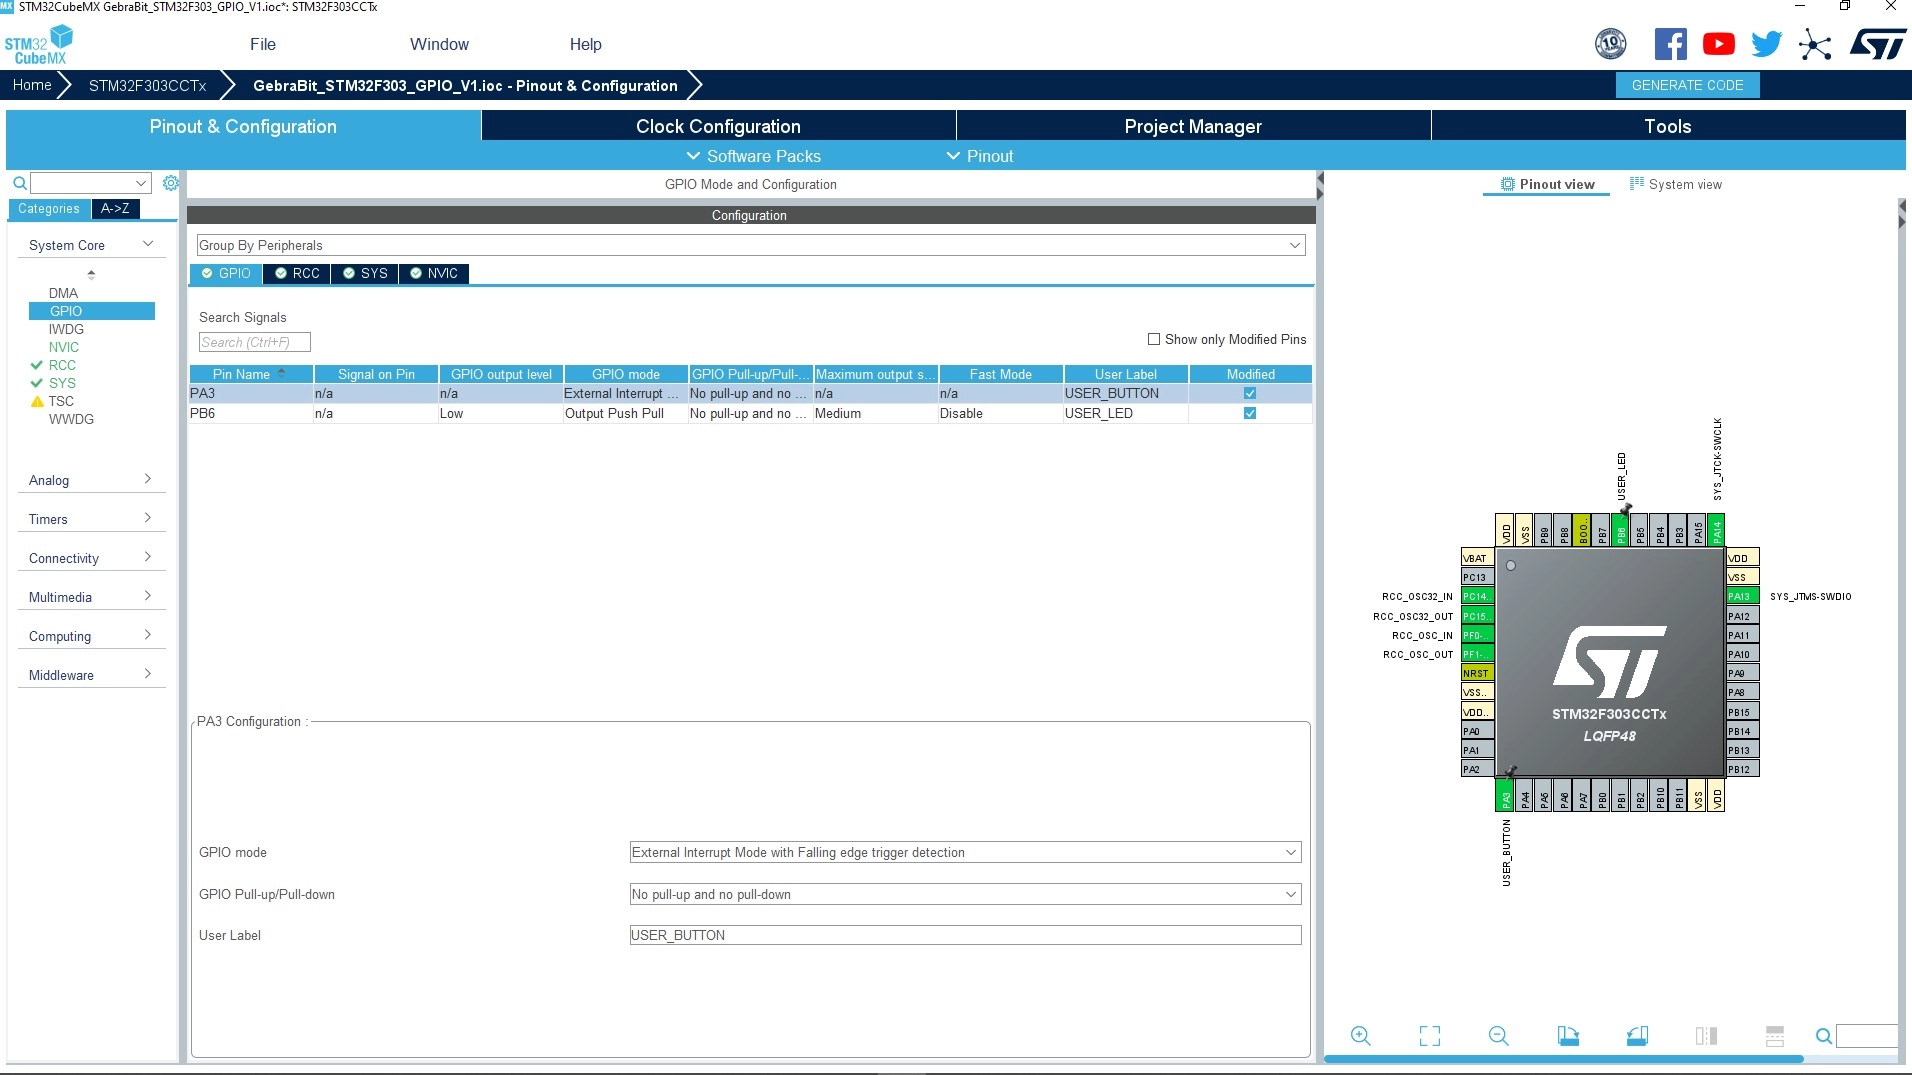Click the Search Signals input field
The width and height of the screenshot is (1912, 1075).
point(255,342)
